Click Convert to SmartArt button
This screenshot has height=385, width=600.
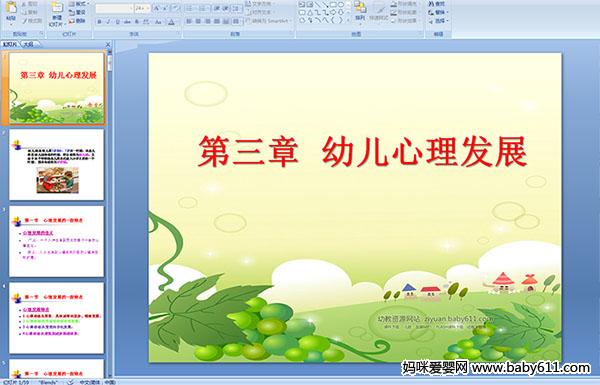(x=268, y=21)
